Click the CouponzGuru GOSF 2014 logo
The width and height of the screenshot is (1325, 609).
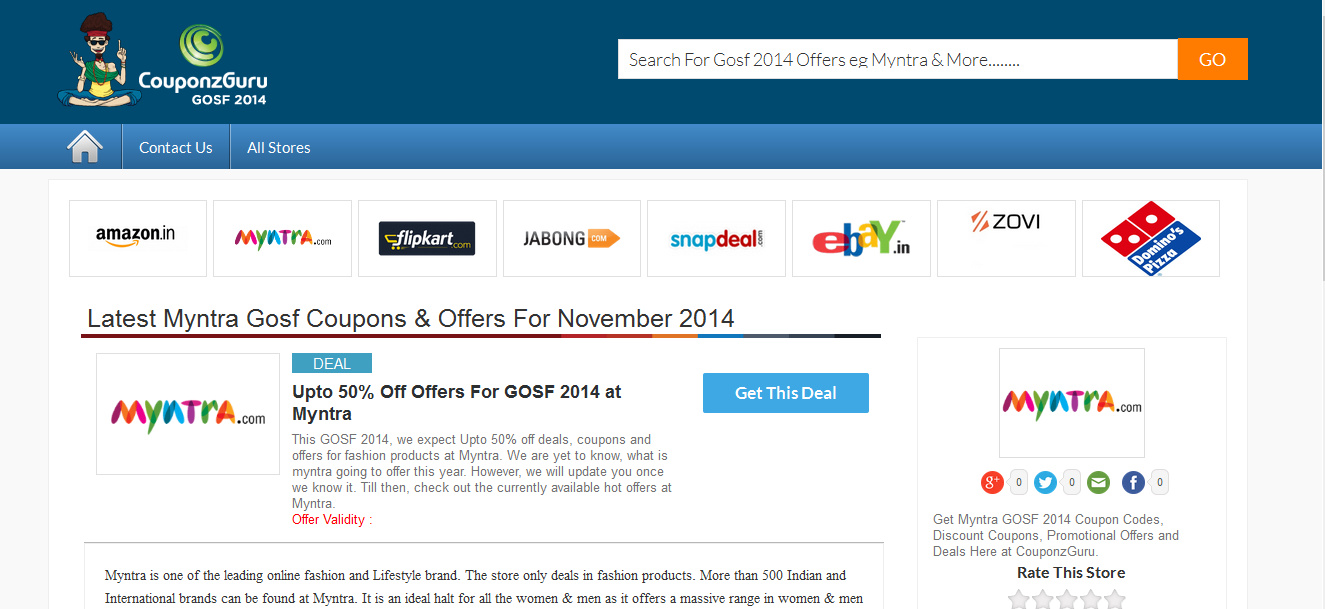click(163, 62)
